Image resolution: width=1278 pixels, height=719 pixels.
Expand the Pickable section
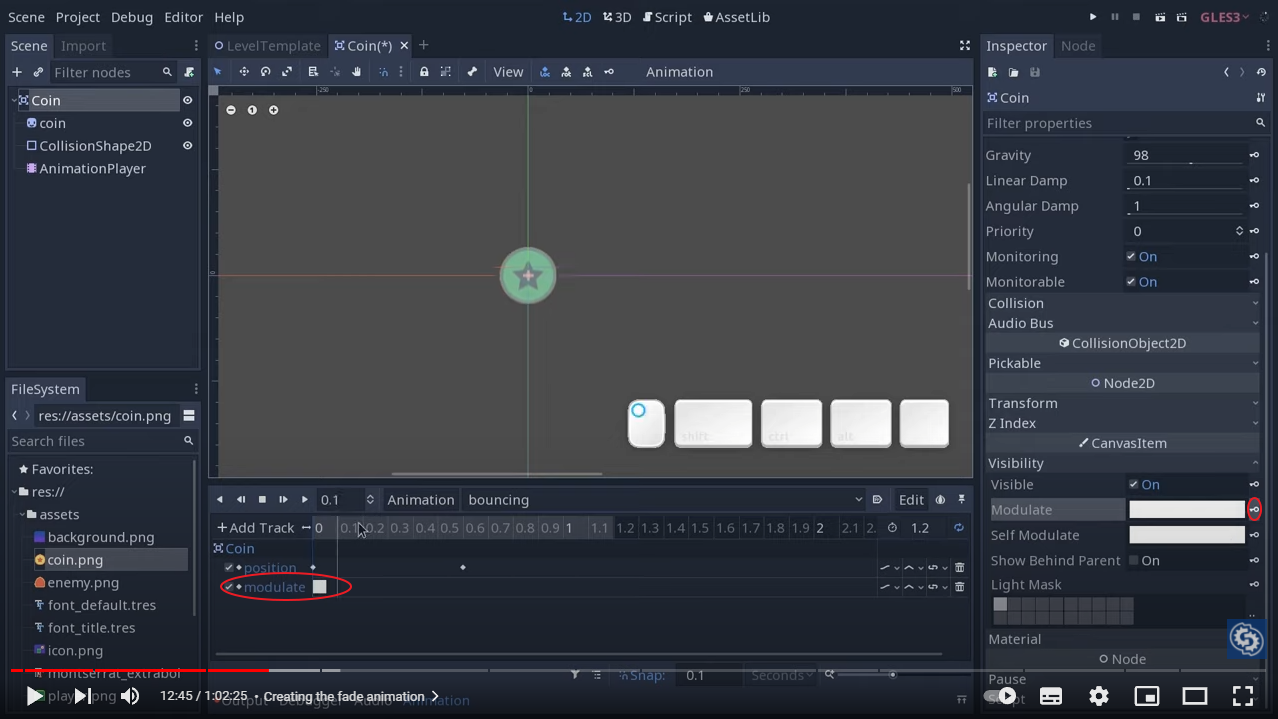coord(1122,363)
